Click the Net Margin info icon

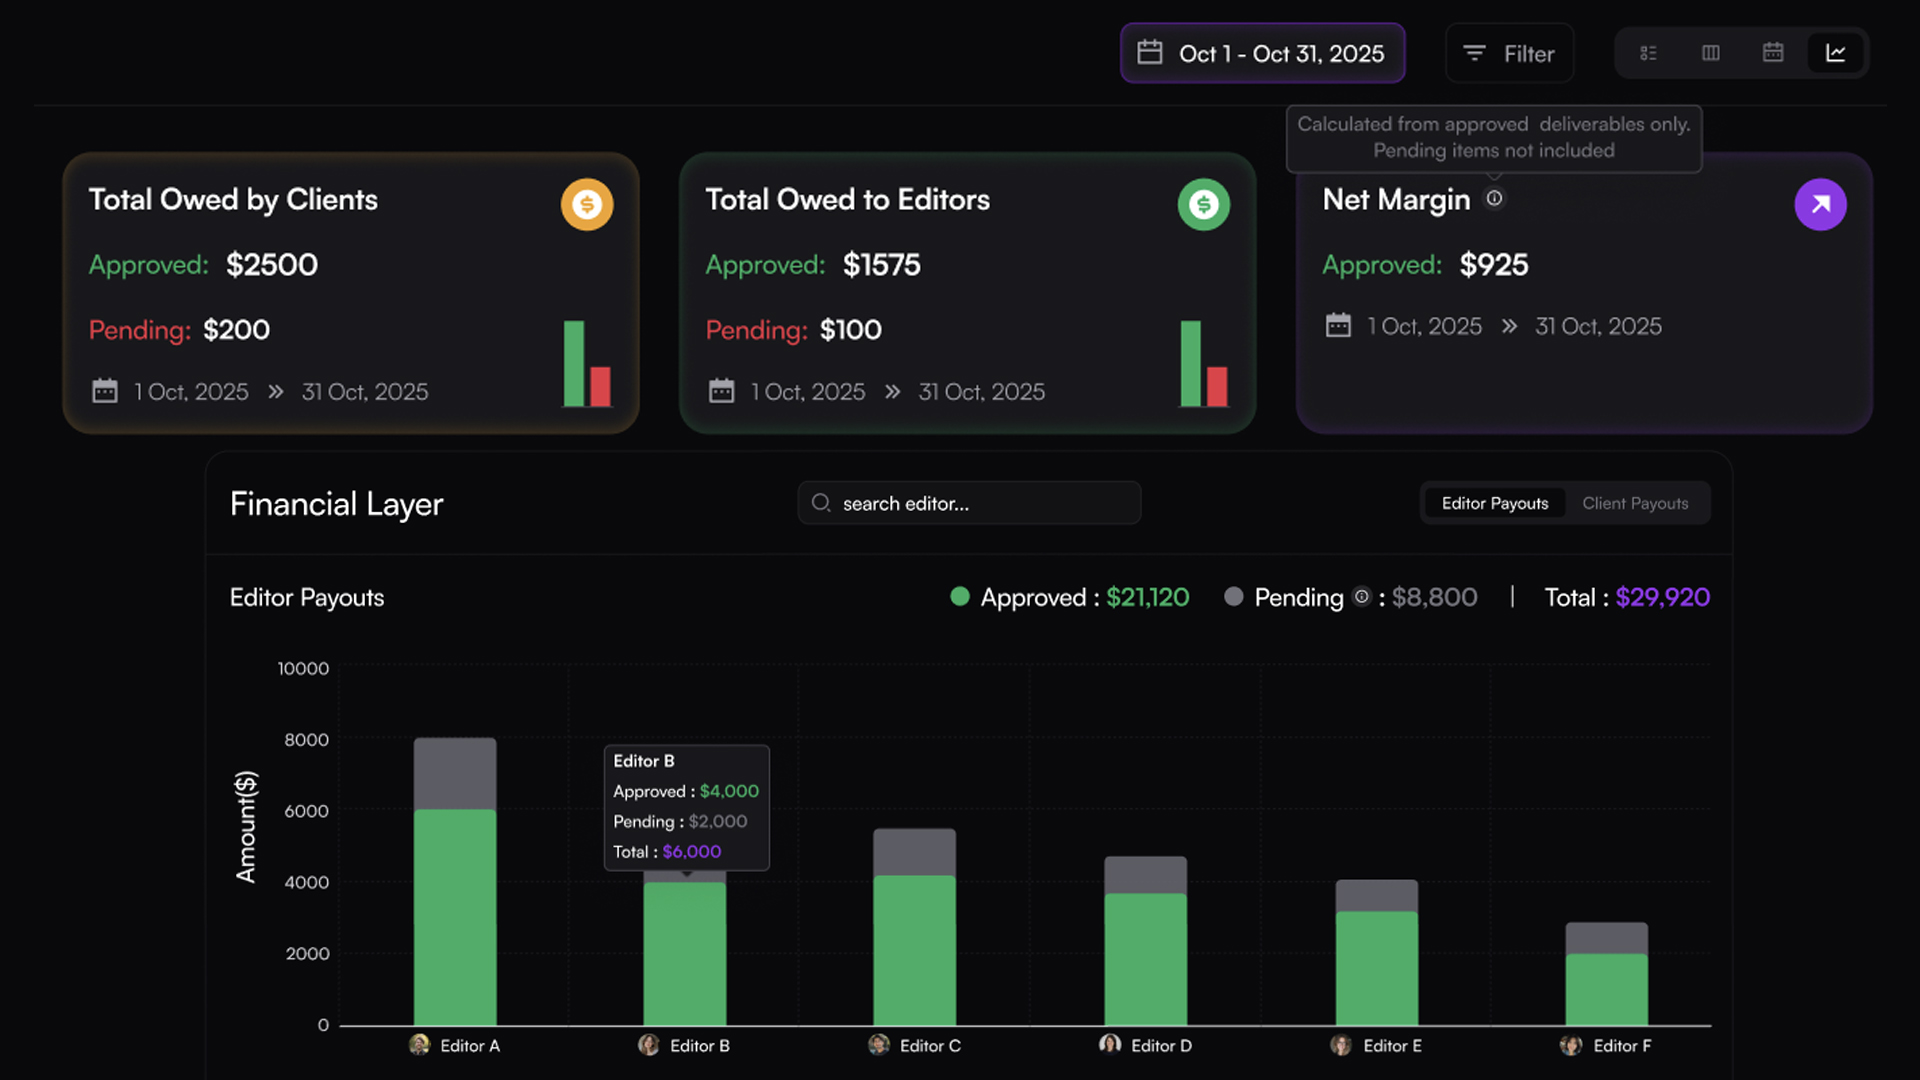(x=1494, y=199)
